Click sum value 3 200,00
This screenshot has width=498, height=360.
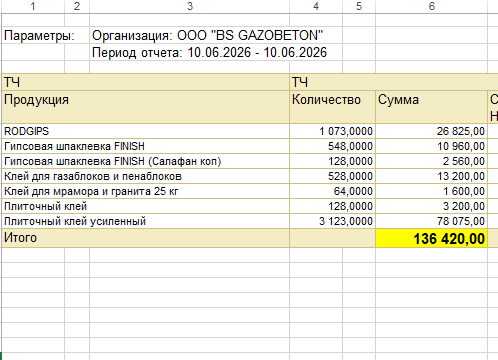432,206
